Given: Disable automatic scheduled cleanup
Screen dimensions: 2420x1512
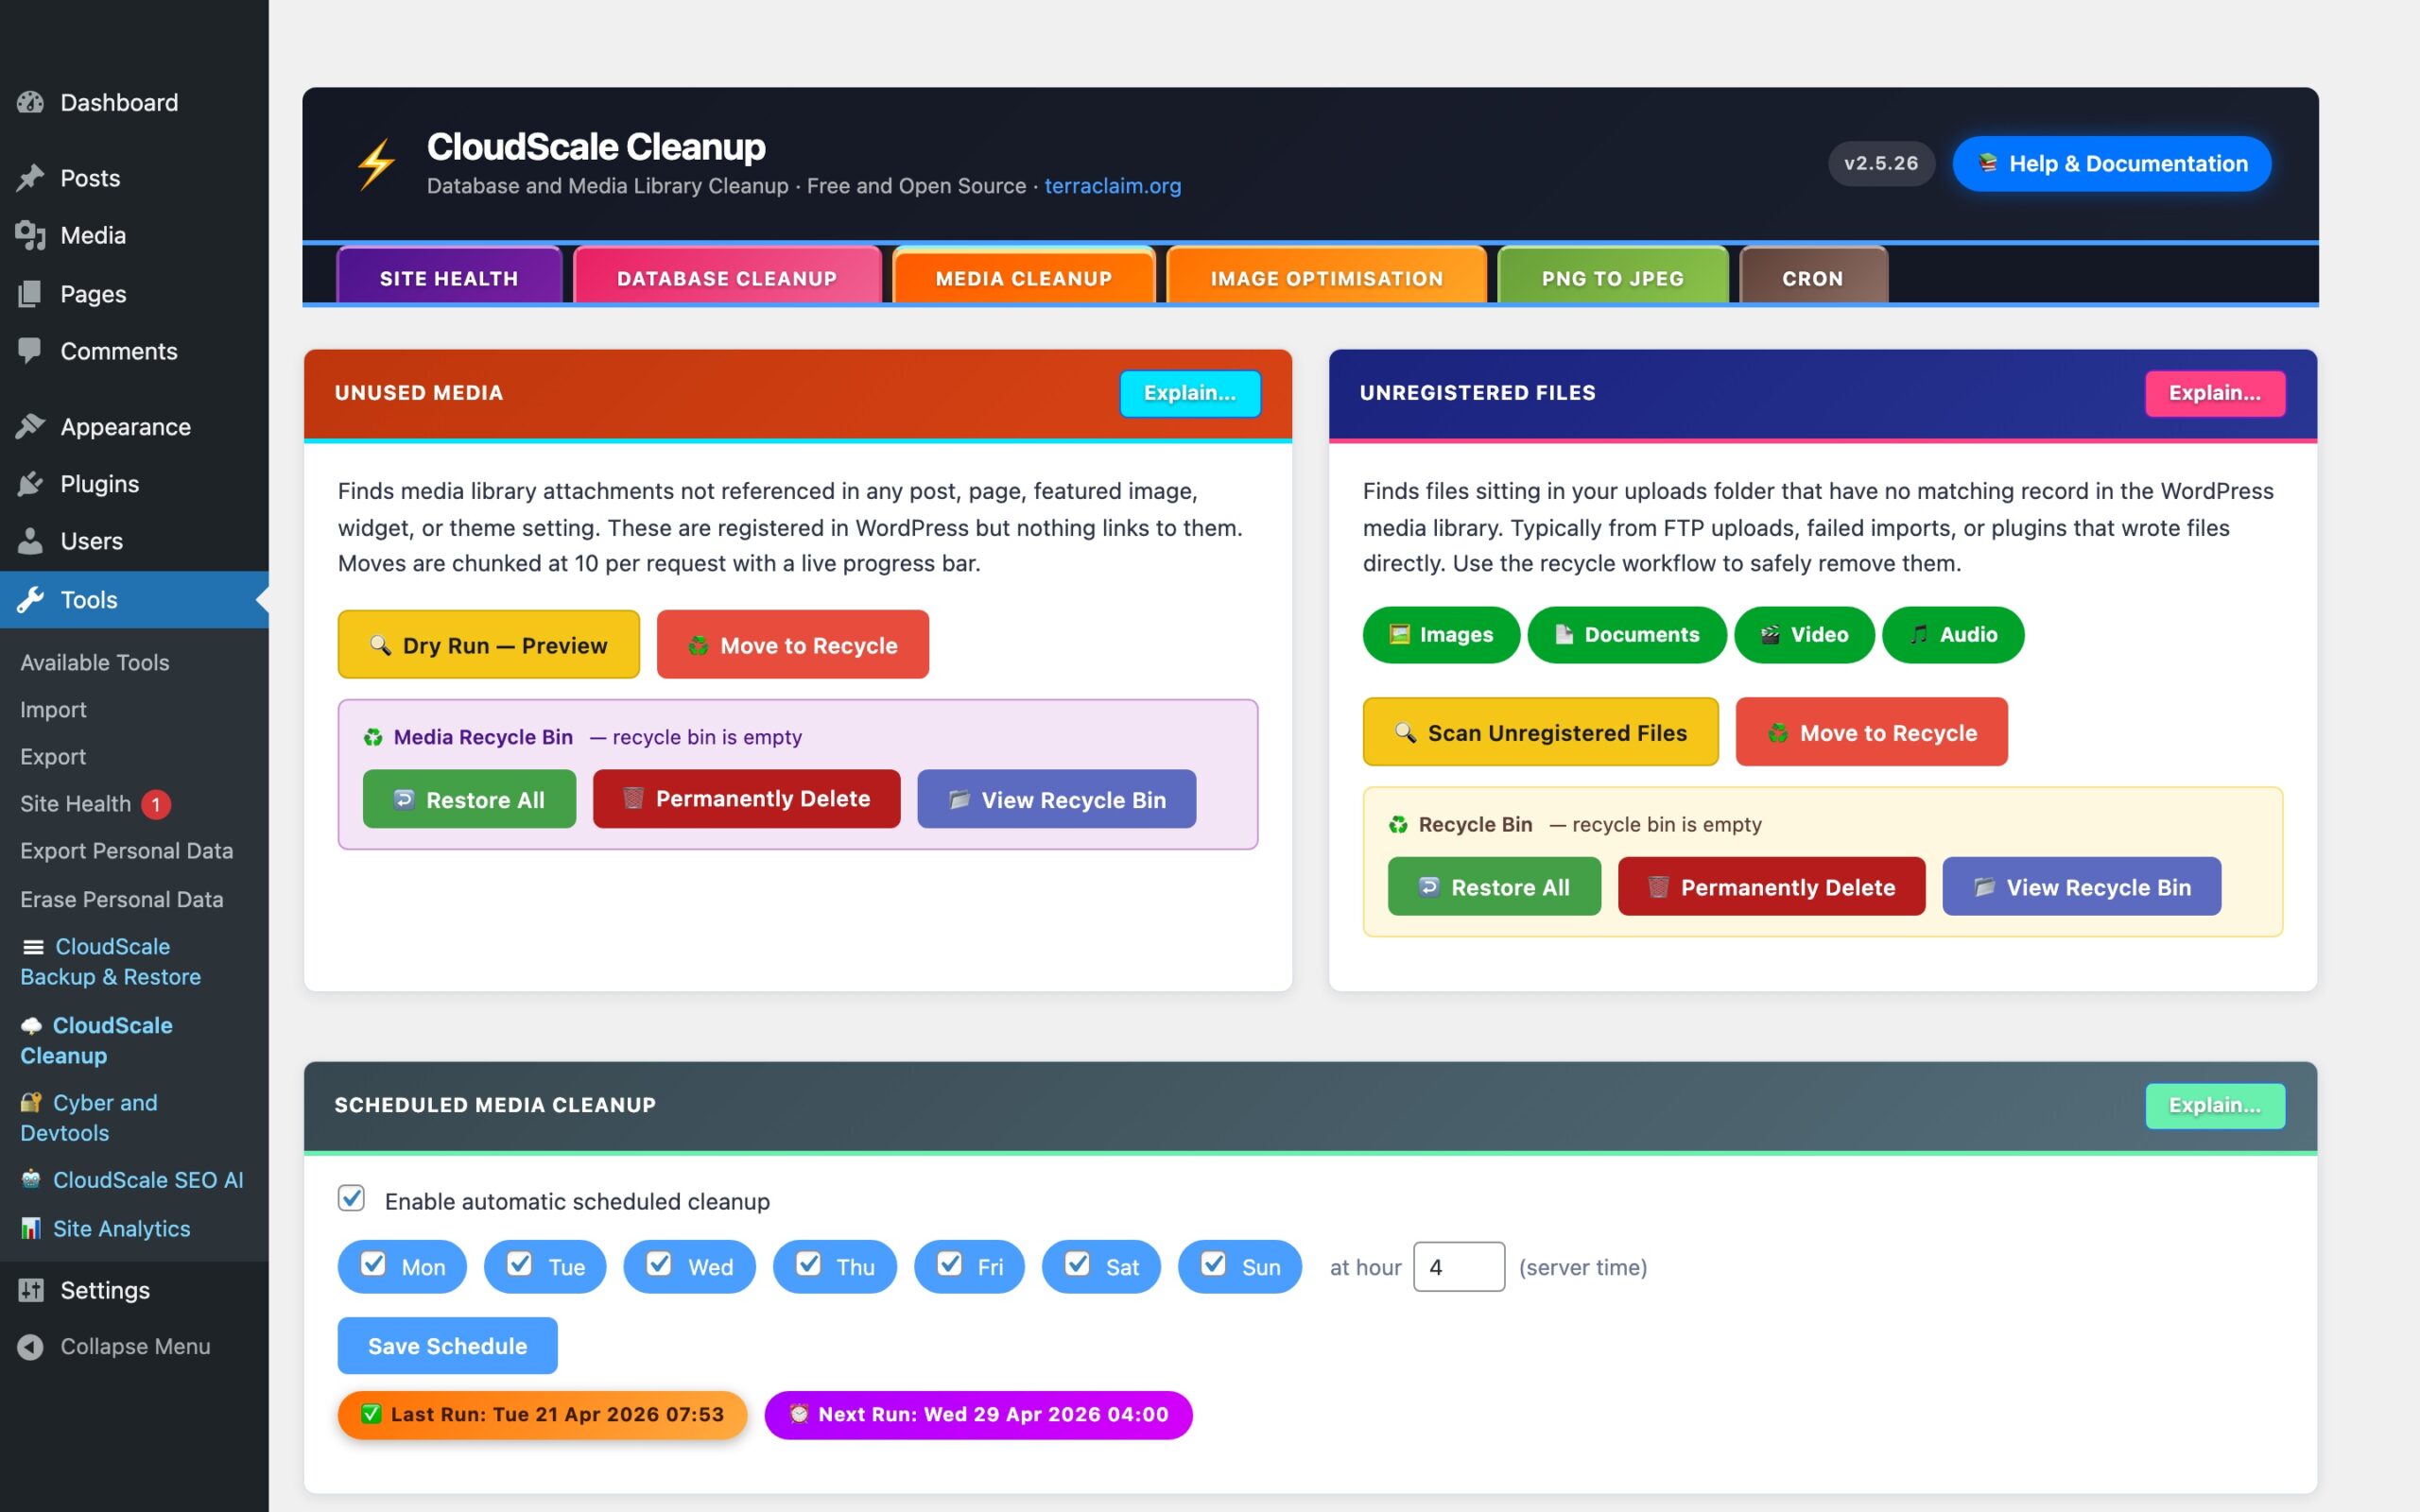Looking at the screenshot, I should pos(352,1198).
